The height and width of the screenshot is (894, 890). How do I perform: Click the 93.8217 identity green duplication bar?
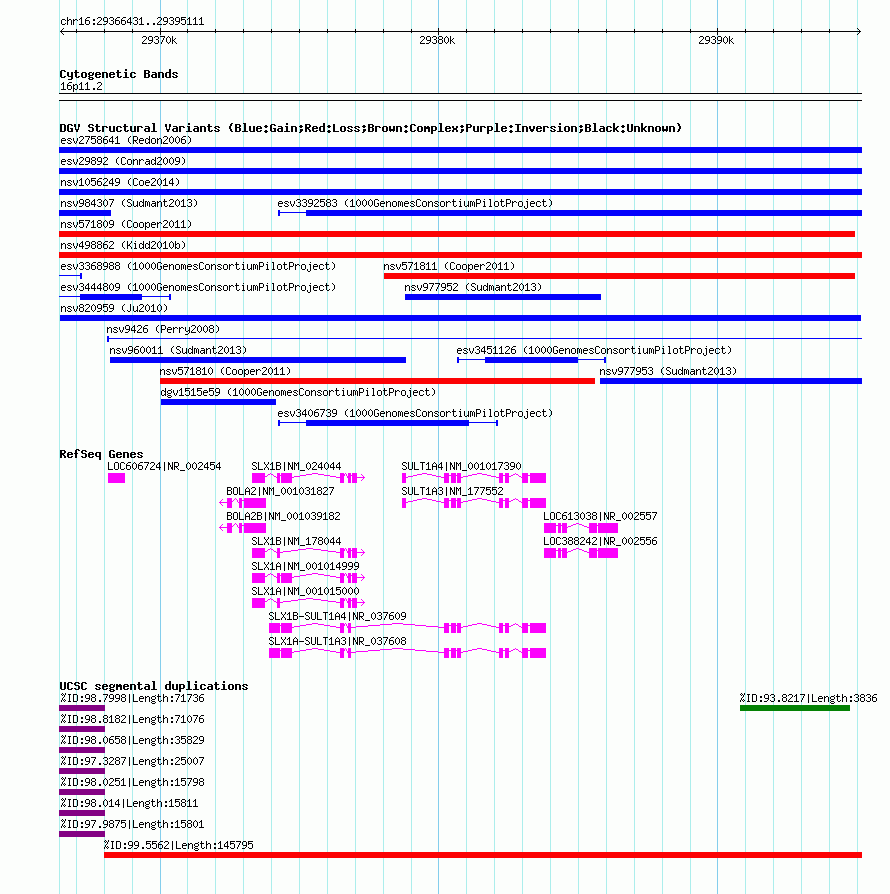pos(795,709)
